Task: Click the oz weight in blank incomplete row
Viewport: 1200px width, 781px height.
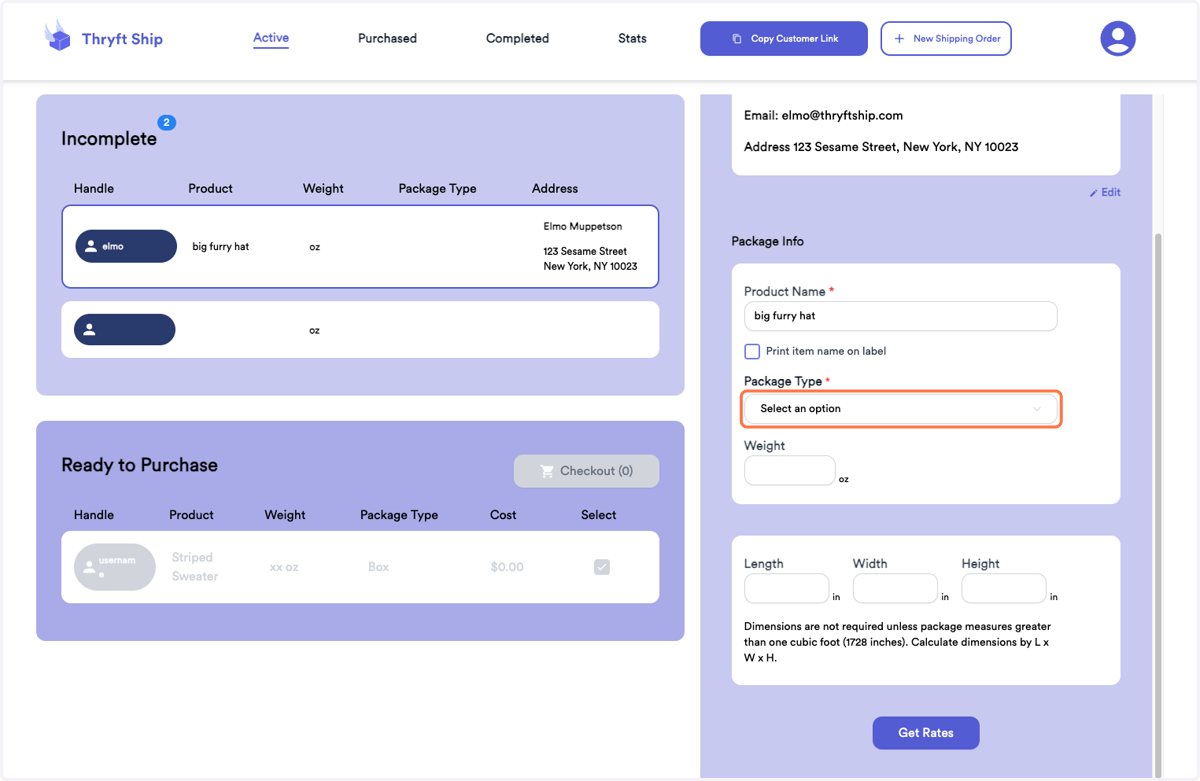Action: click(314, 330)
